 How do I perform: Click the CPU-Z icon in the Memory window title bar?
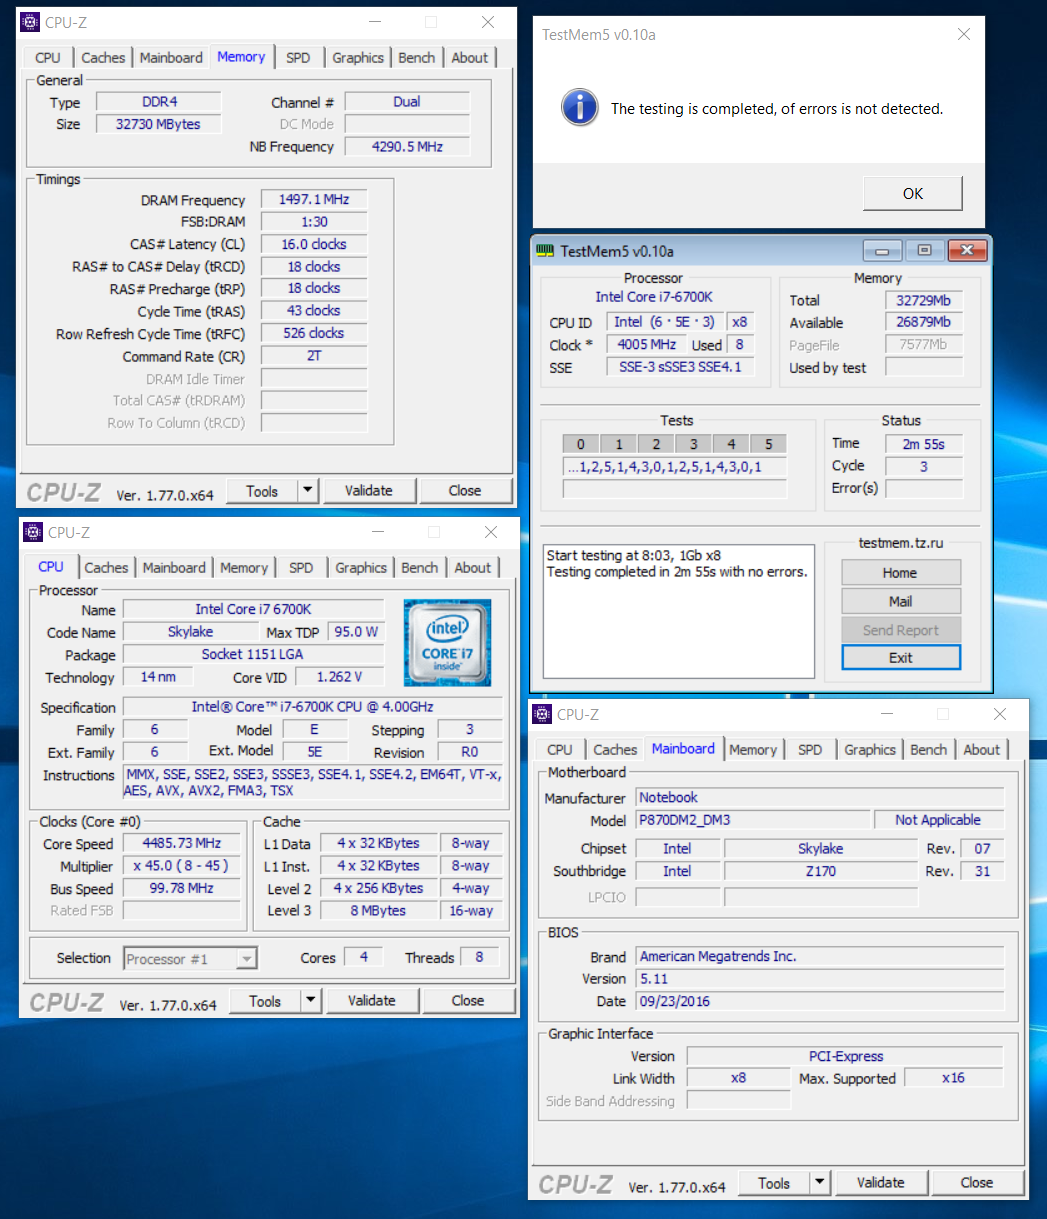31,22
